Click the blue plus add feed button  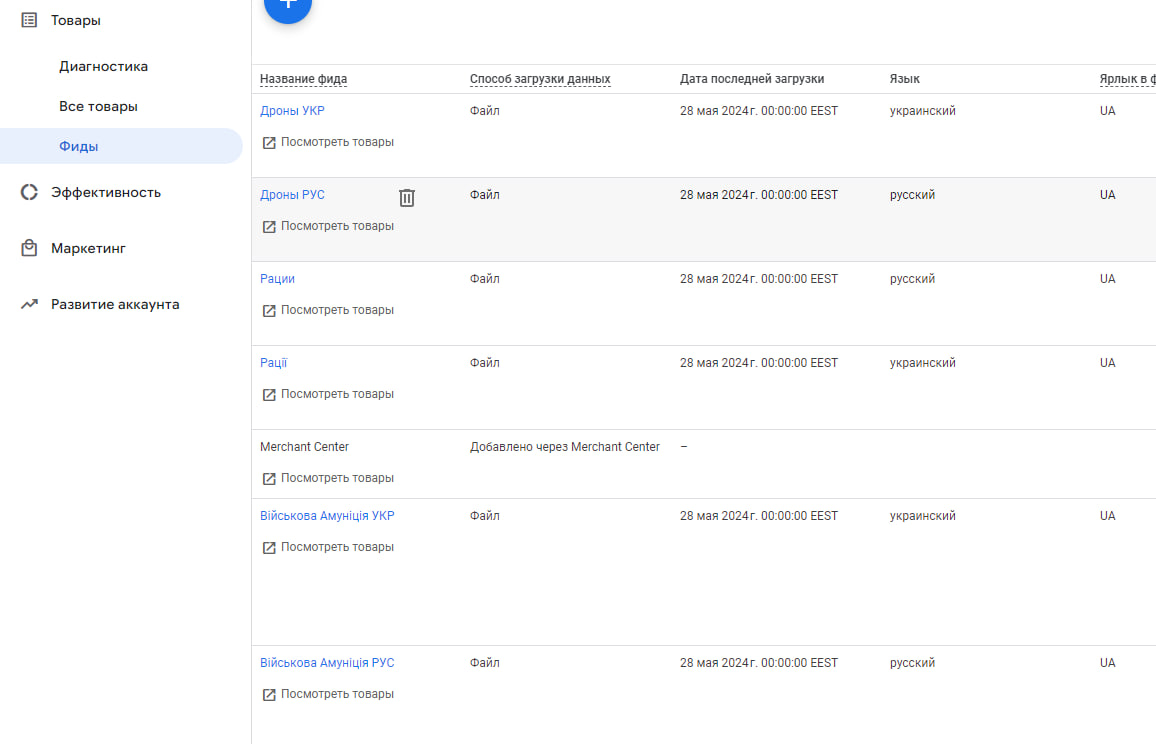pyautogui.click(x=288, y=5)
